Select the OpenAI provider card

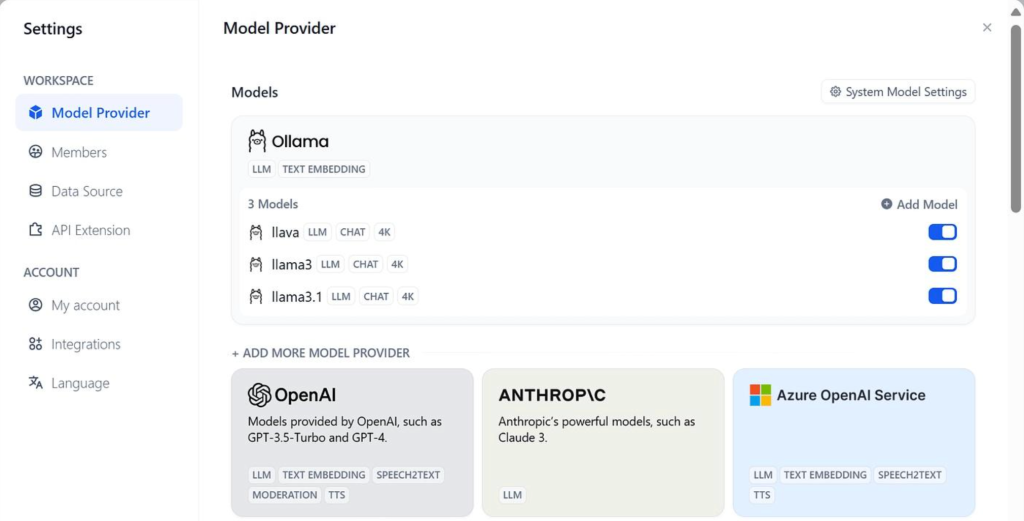[x=352, y=442]
